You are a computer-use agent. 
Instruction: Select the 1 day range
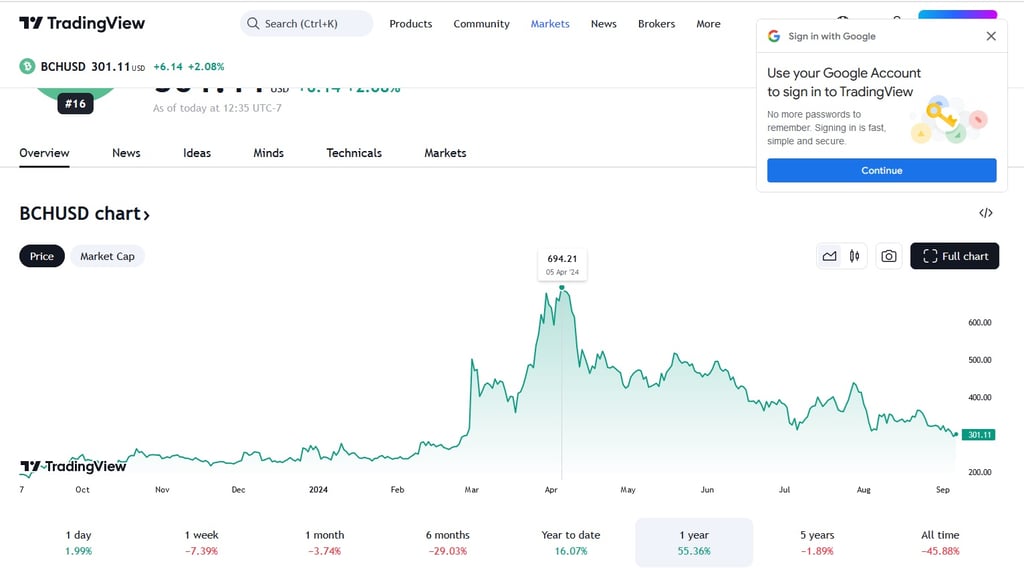click(78, 543)
